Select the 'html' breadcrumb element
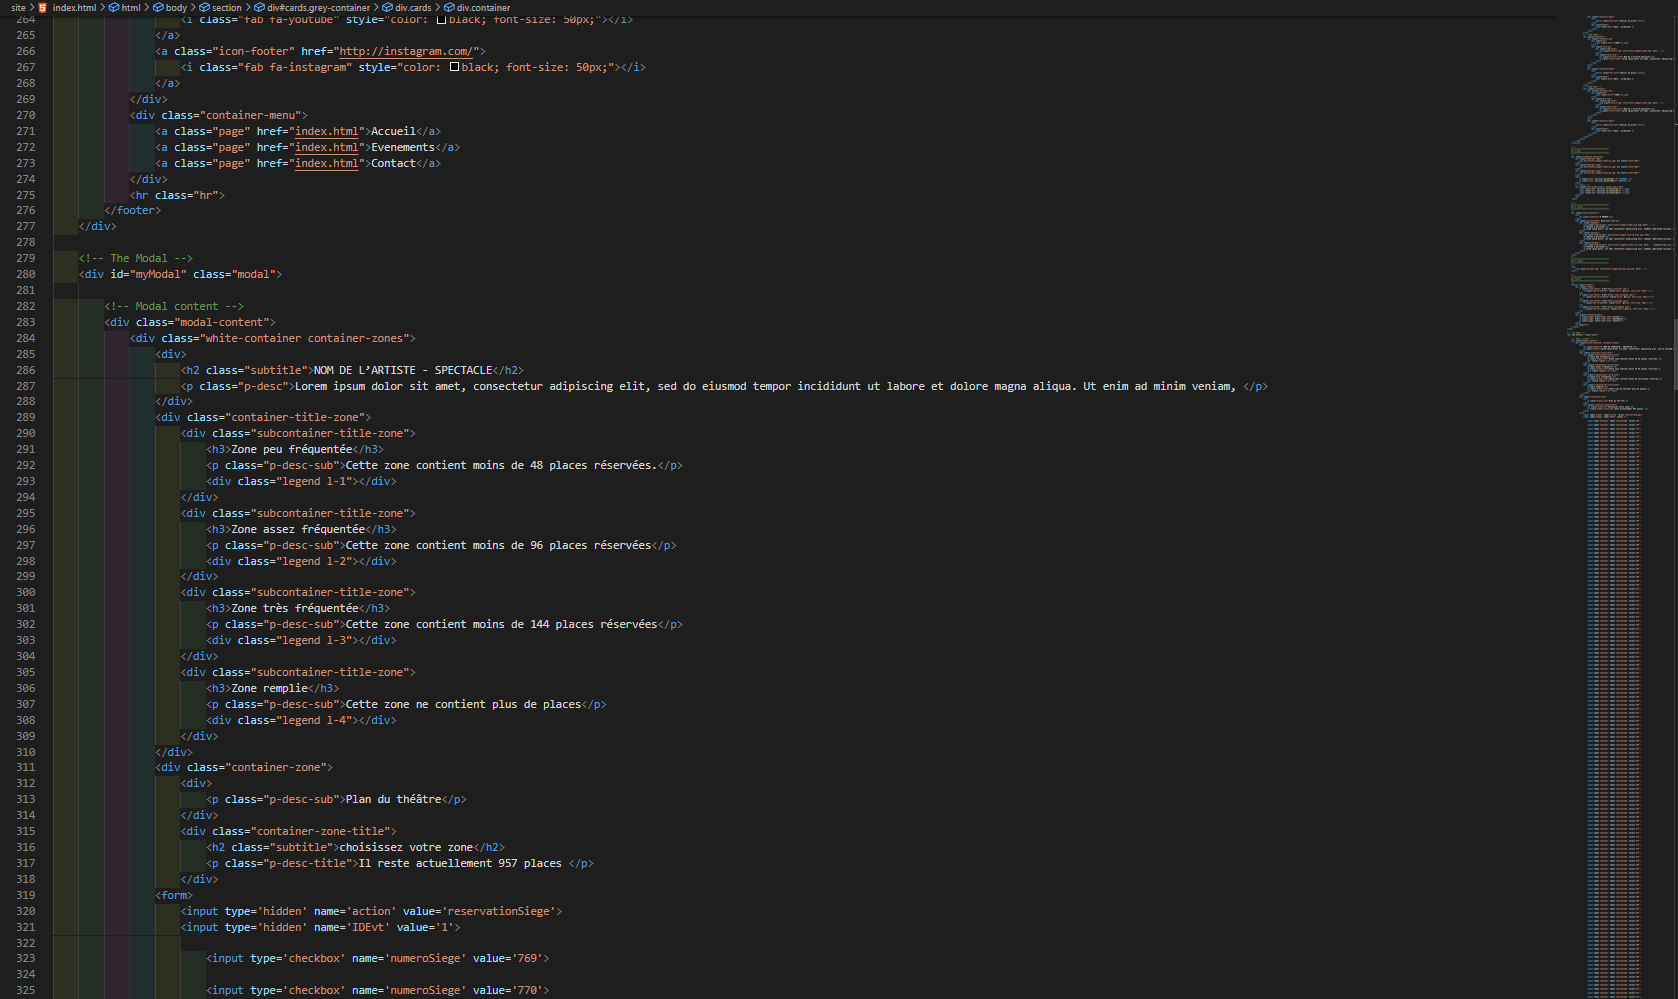Screen dimensions: 1678x999 click(131, 7)
